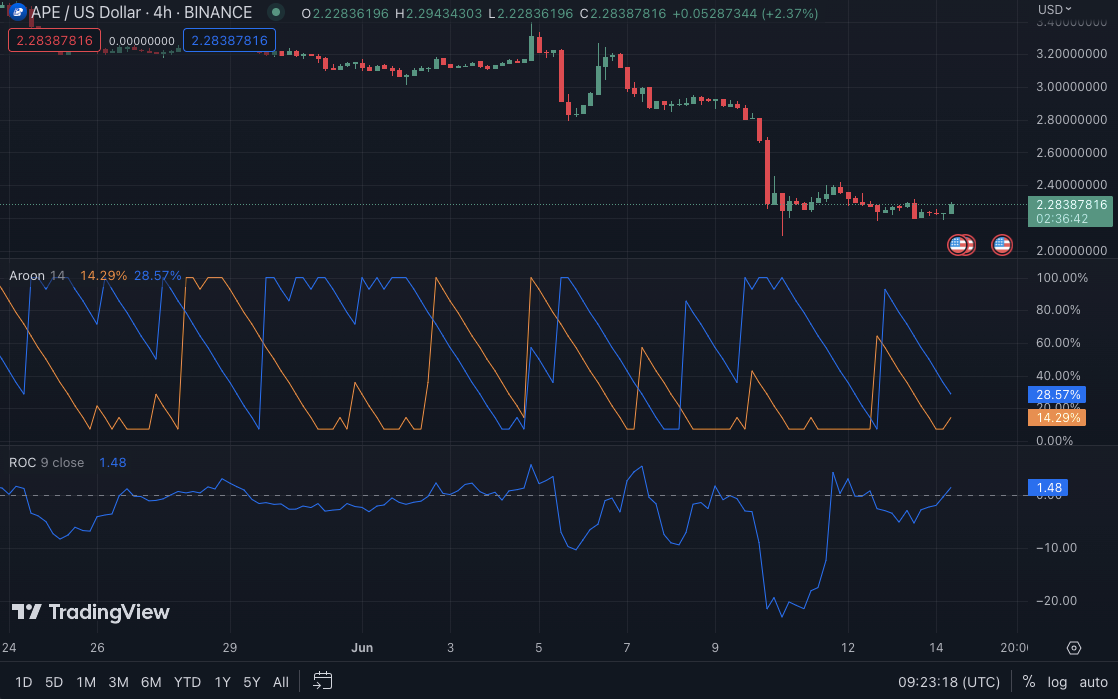Click the blue 2.28387816 price field
The width and height of the screenshot is (1118, 699).
tap(229, 41)
